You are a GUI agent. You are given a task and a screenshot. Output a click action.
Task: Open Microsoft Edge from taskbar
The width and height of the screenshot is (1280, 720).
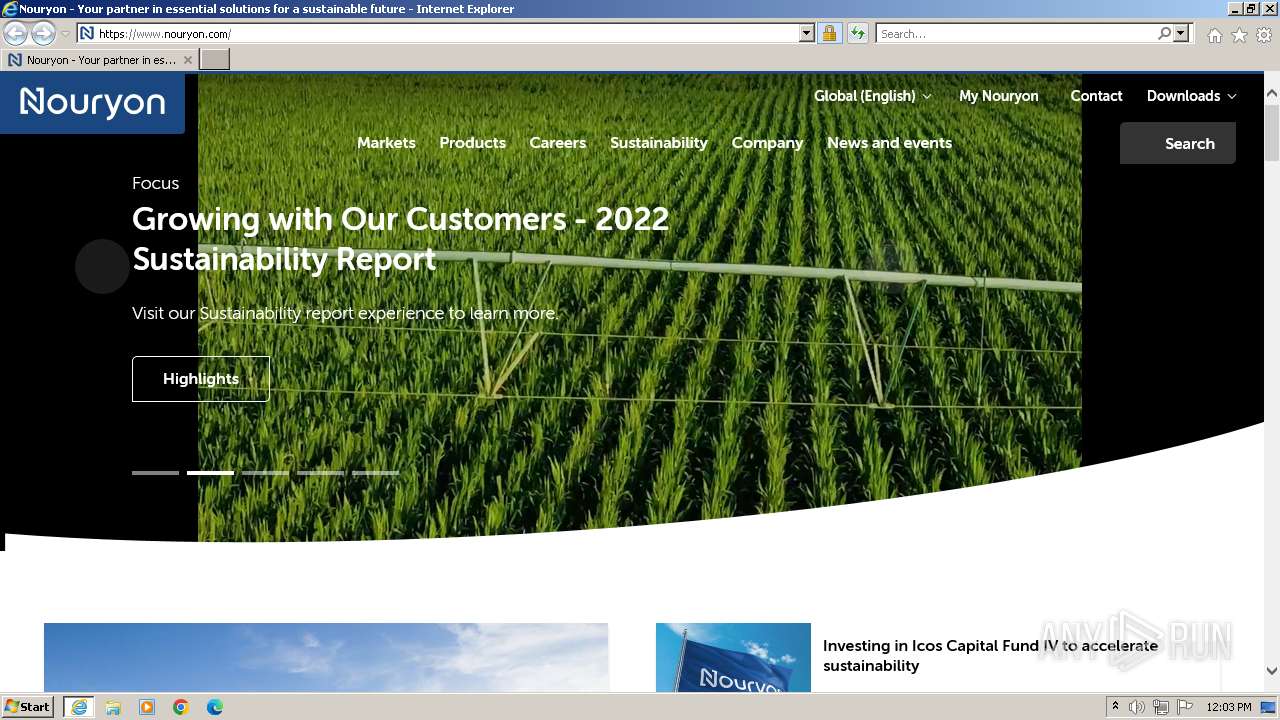(215, 707)
